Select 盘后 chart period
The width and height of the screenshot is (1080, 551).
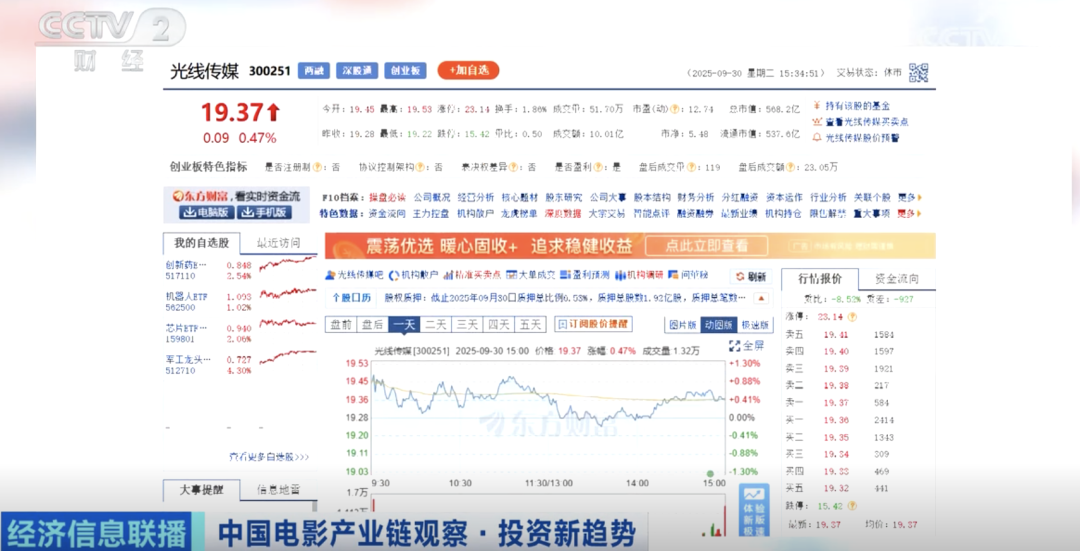pos(373,324)
